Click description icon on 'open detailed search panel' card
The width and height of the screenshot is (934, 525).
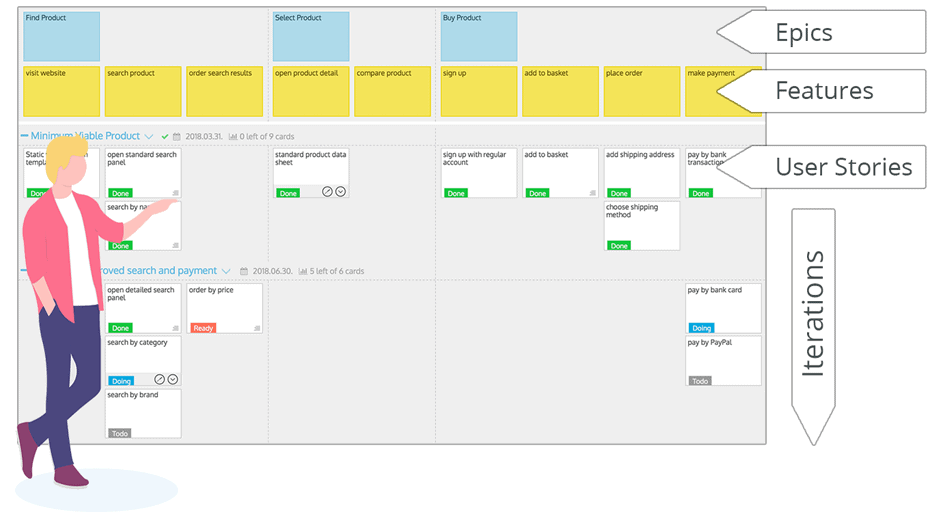click(x=176, y=328)
